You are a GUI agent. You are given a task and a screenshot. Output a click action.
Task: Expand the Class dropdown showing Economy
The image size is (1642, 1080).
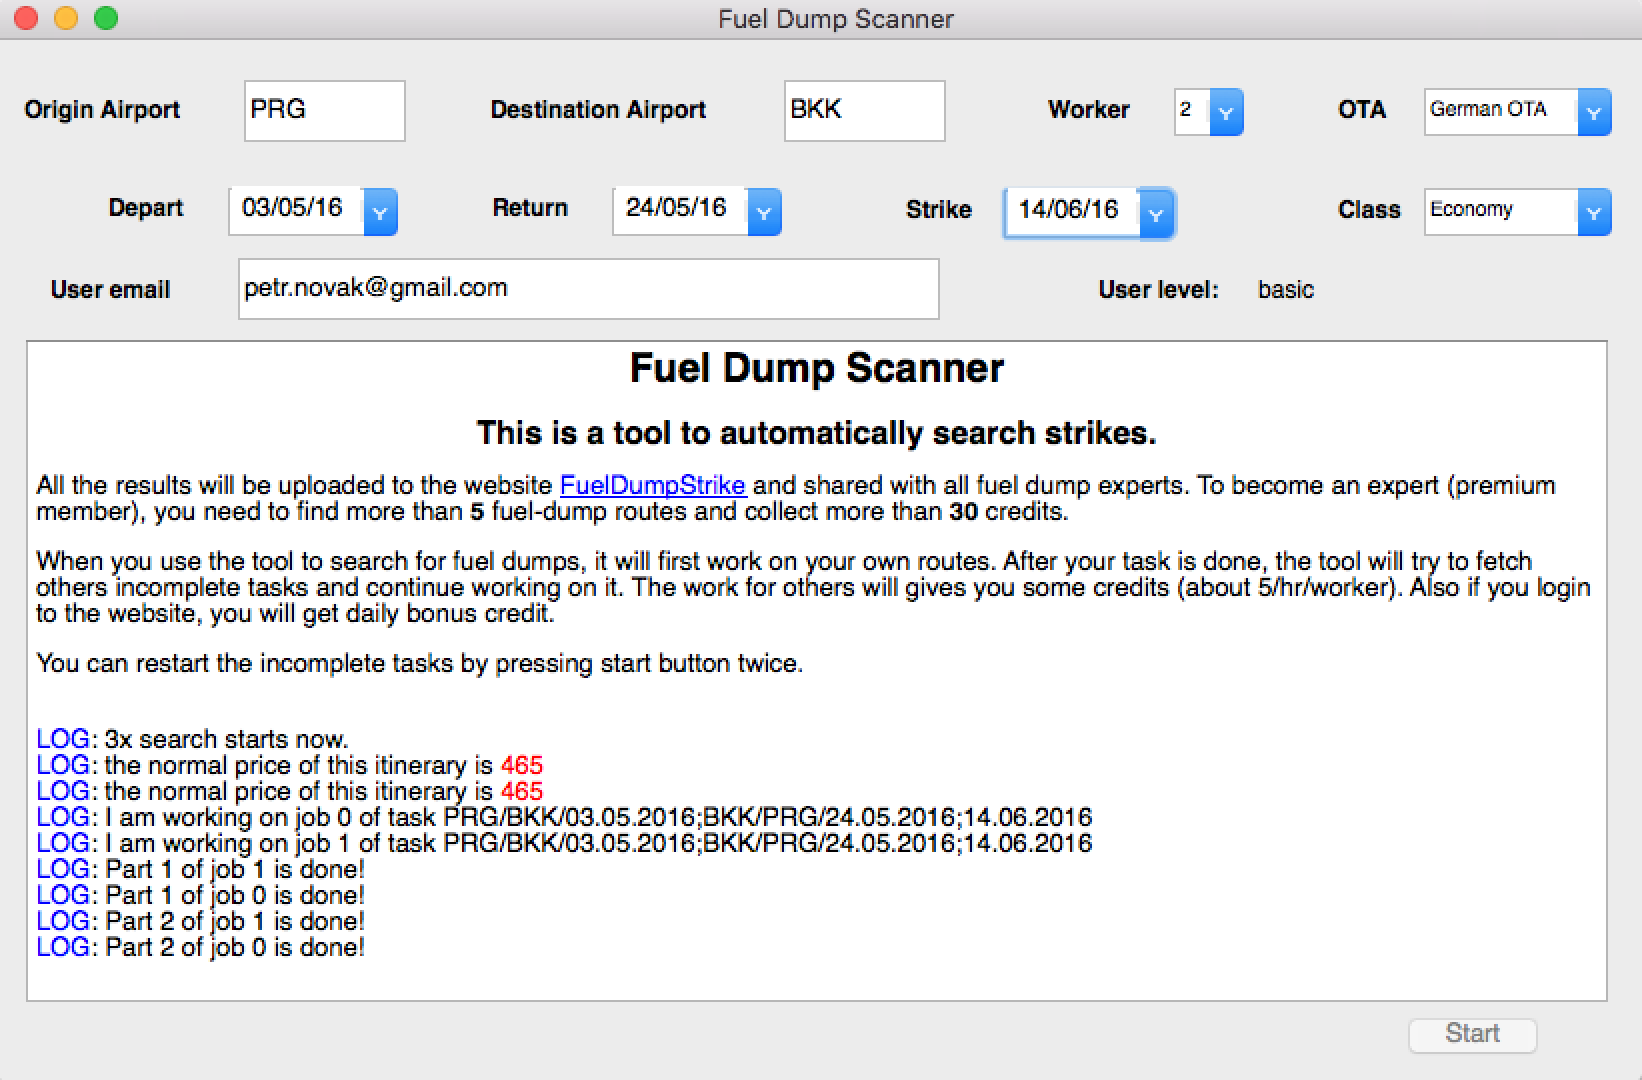coord(1594,212)
